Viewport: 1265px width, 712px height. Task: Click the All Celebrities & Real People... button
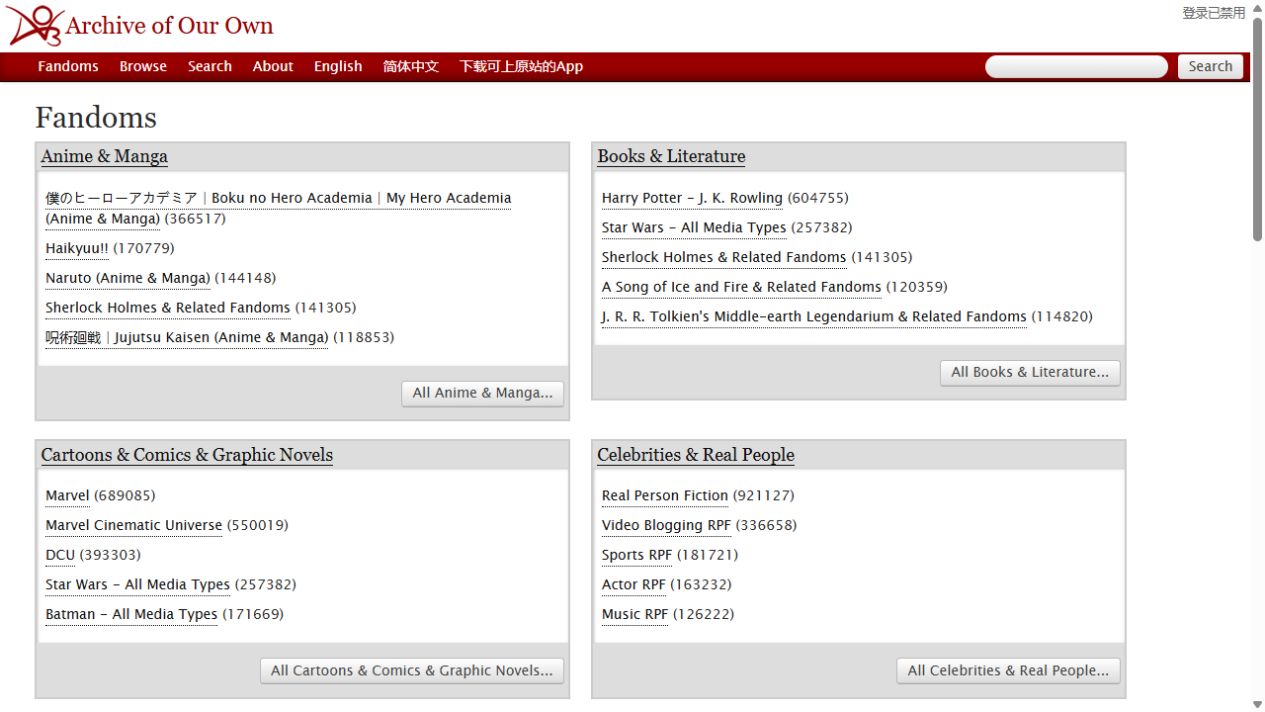(1008, 671)
